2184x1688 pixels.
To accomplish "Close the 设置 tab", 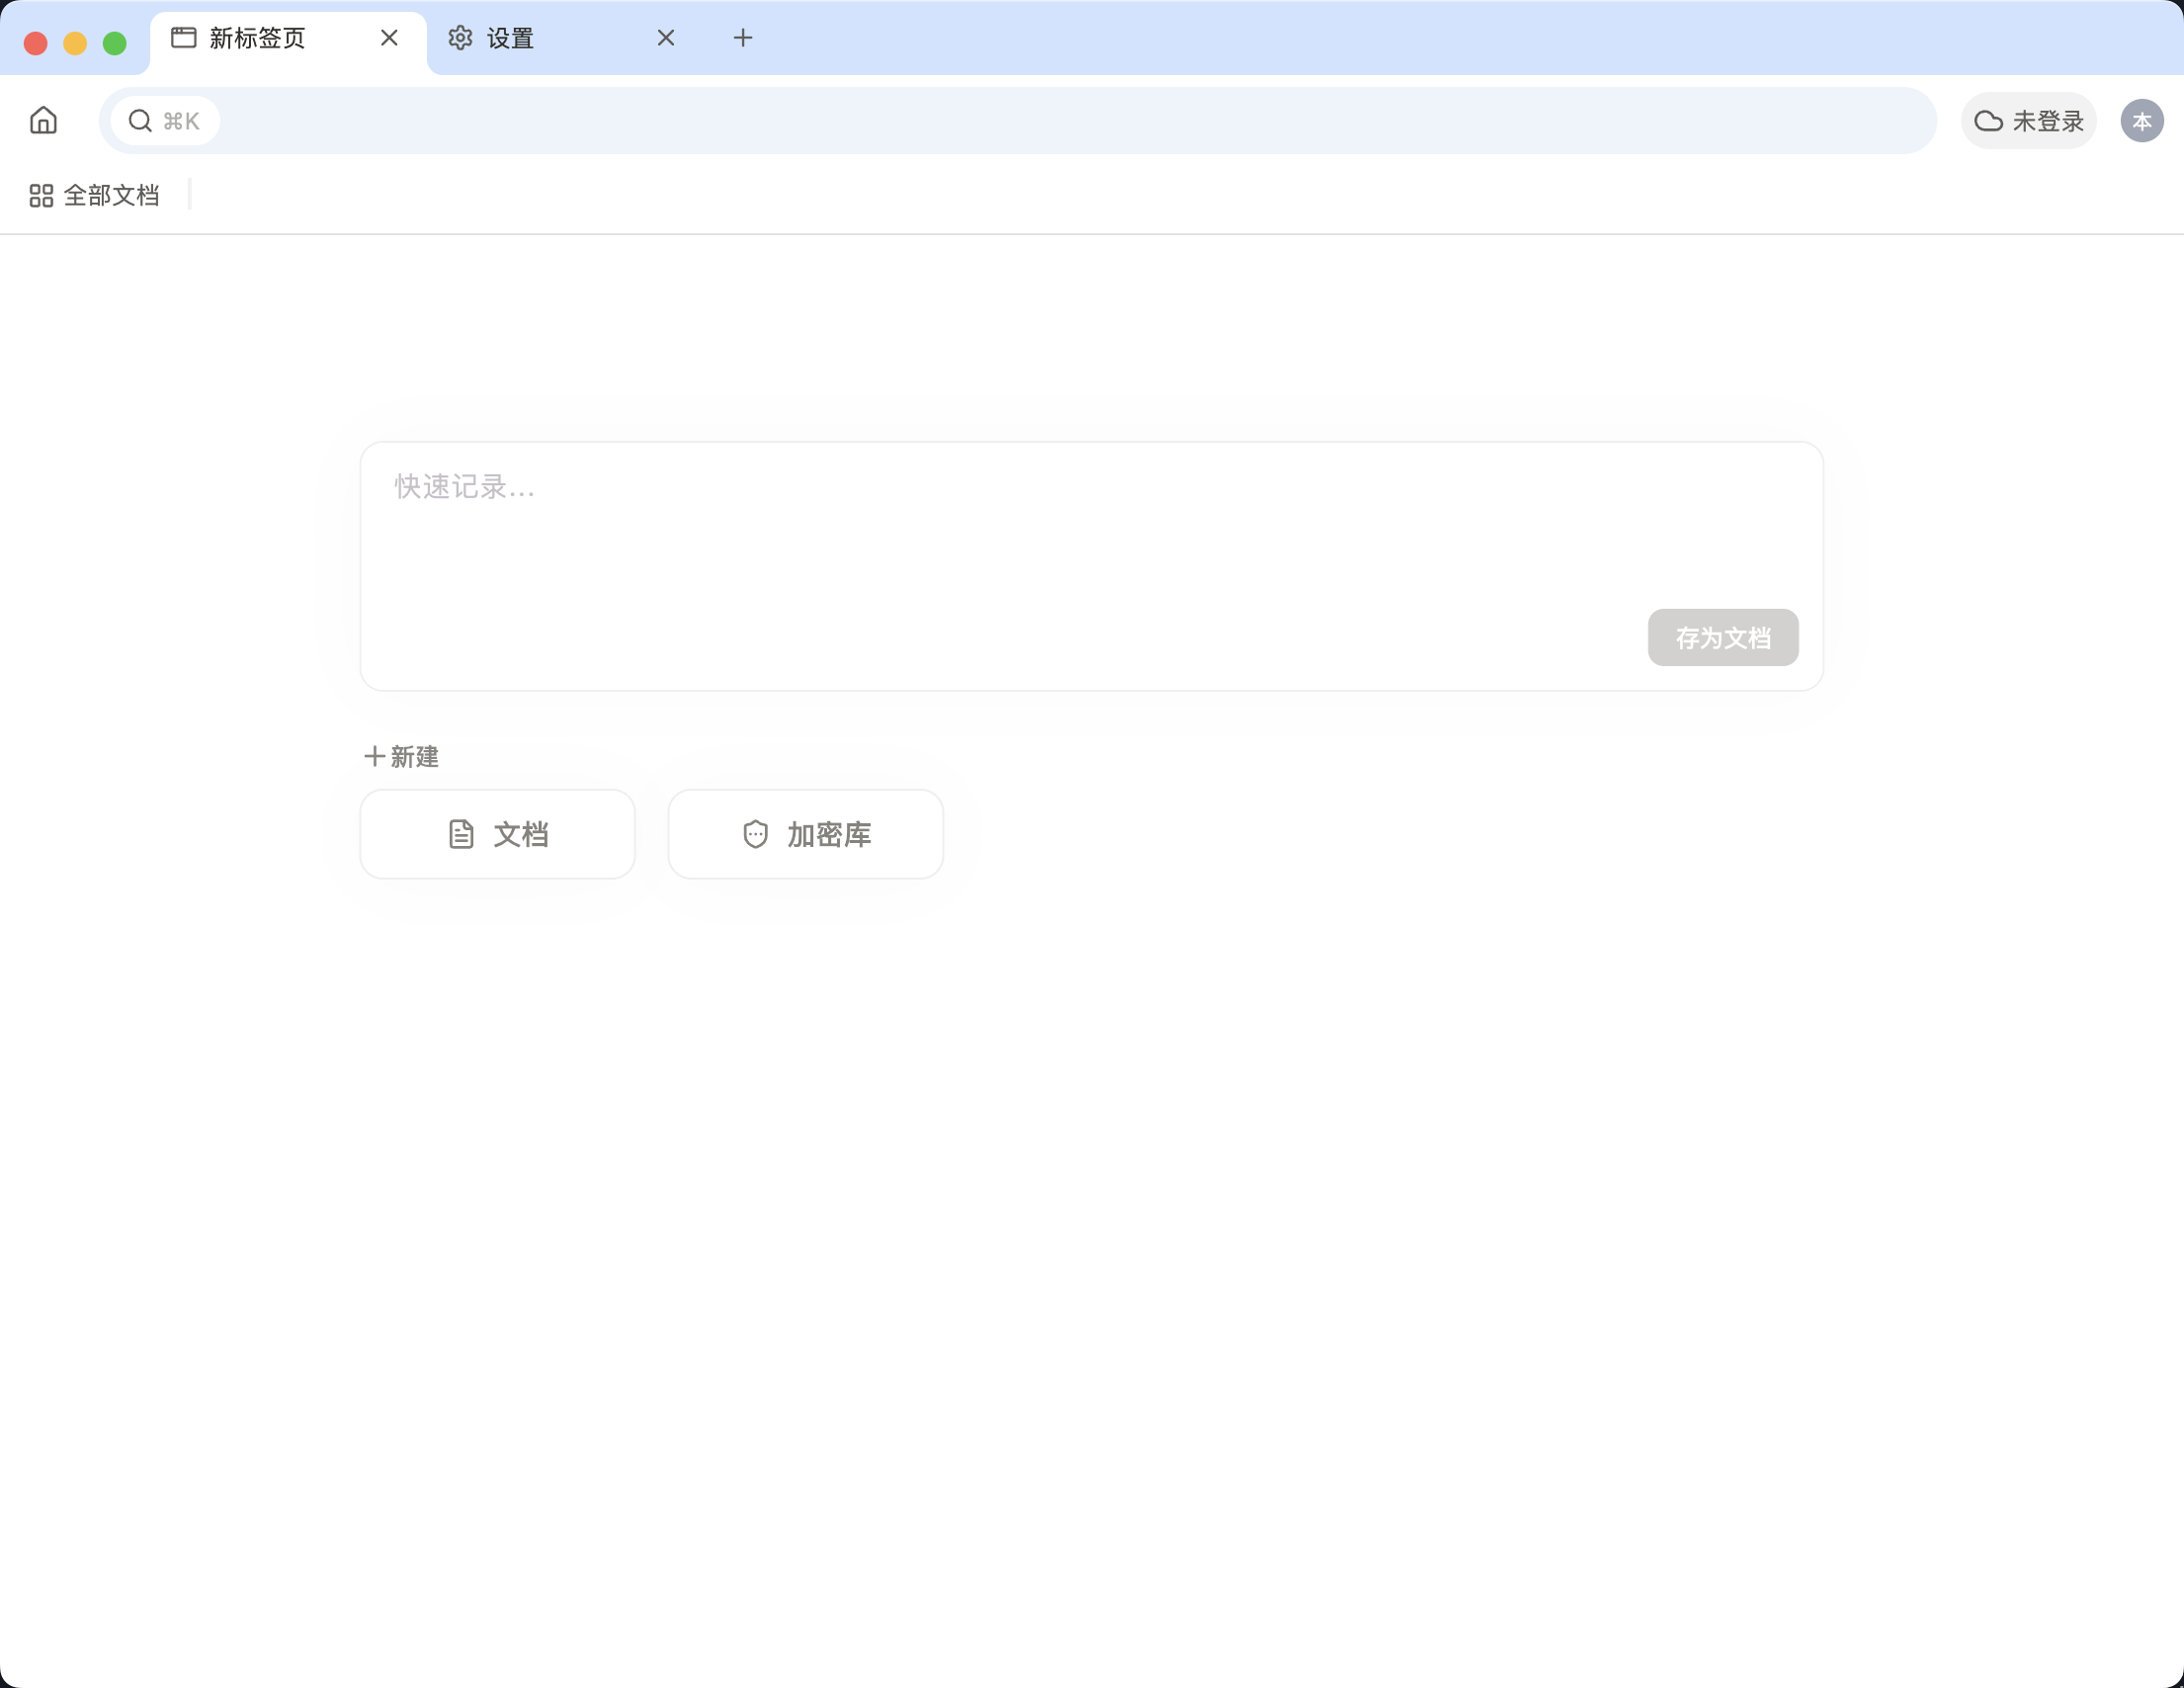I will click(666, 38).
